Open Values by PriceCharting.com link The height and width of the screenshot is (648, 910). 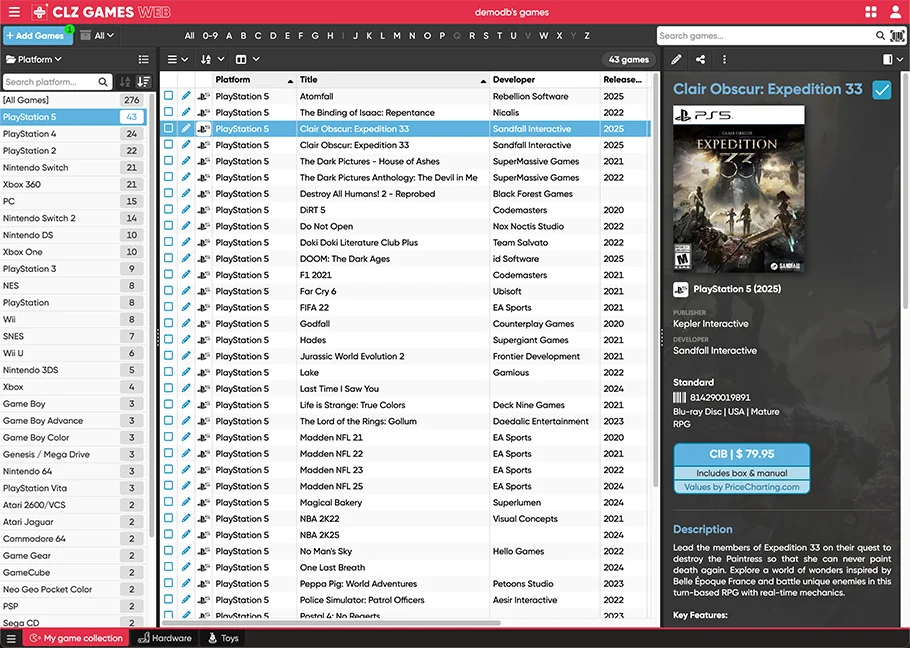(x=742, y=487)
